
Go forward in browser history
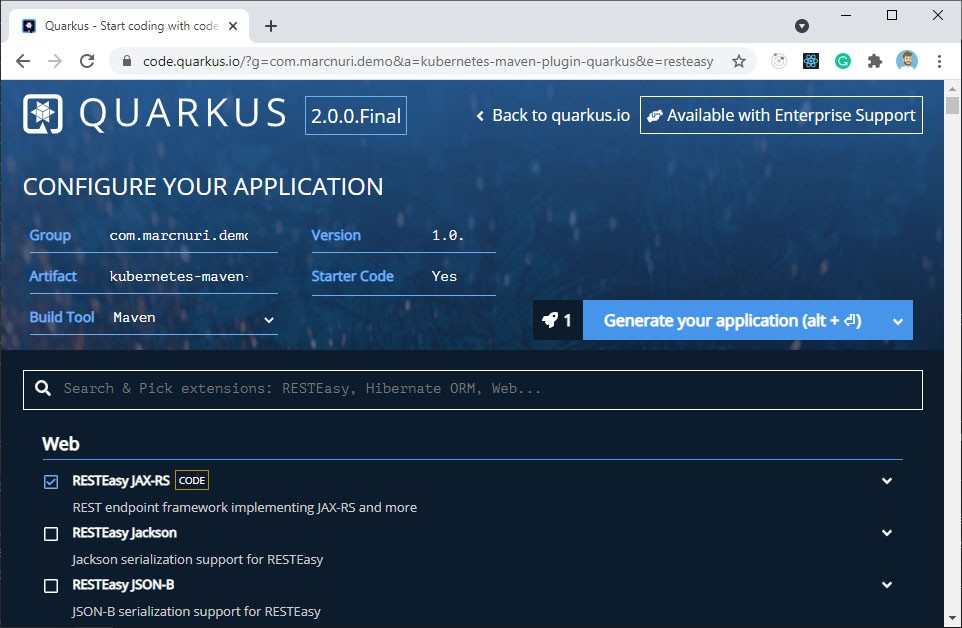(55, 61)
